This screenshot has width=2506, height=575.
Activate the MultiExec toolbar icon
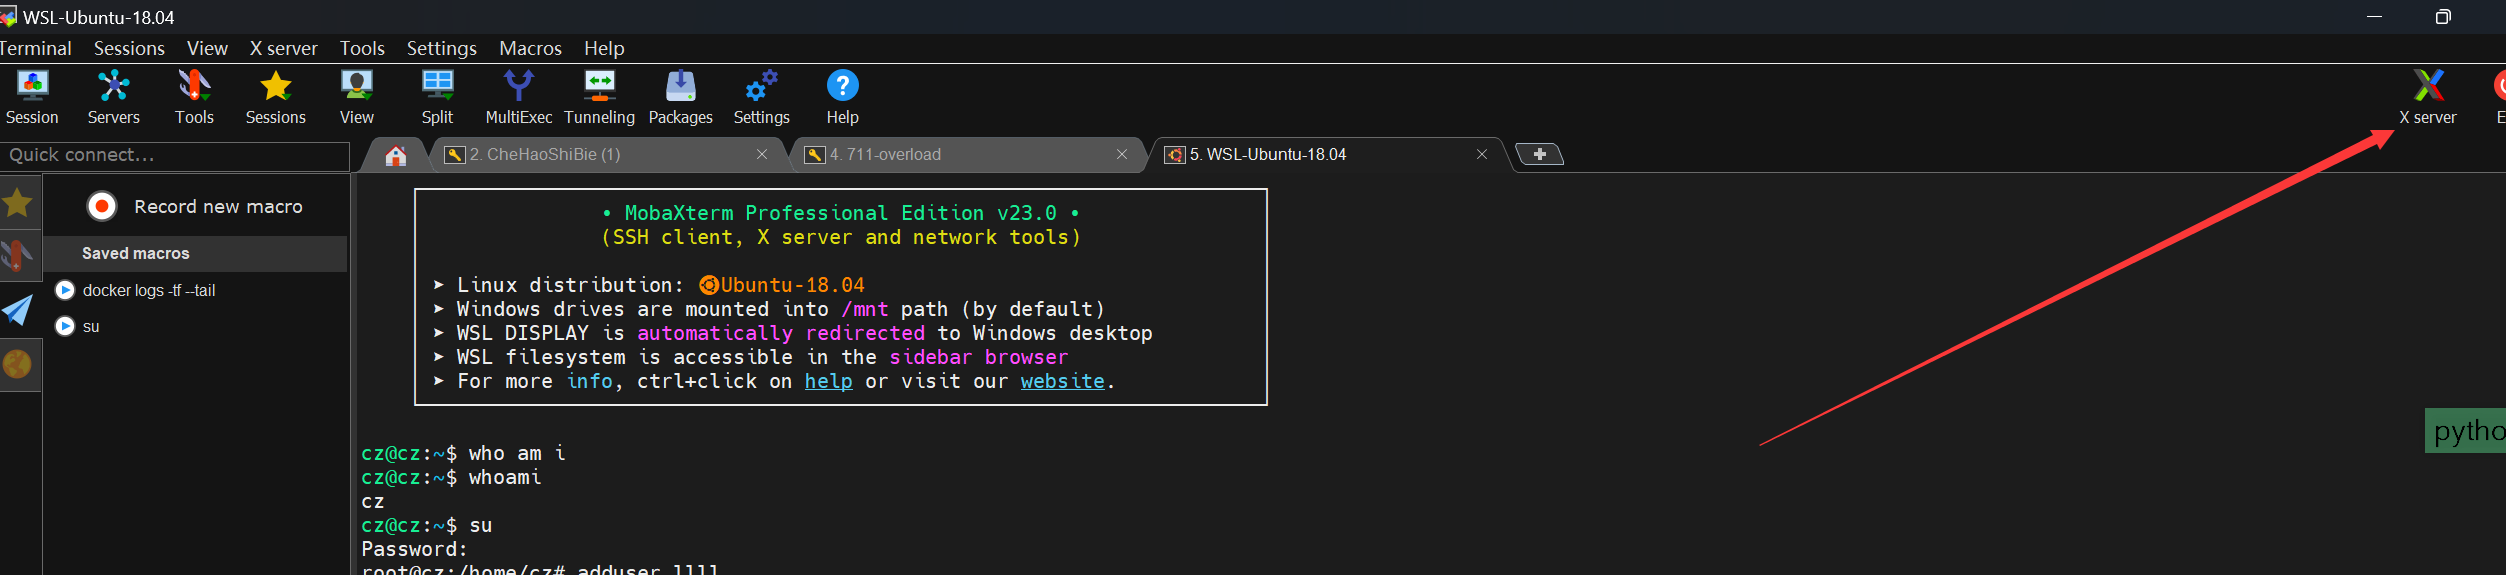coord(518,97)
